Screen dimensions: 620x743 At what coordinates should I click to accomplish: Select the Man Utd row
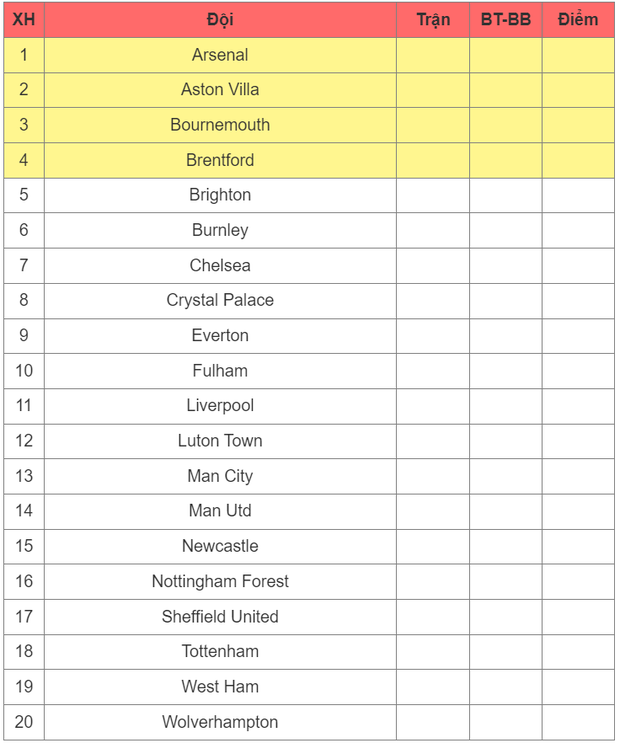(x=220, y=511)
